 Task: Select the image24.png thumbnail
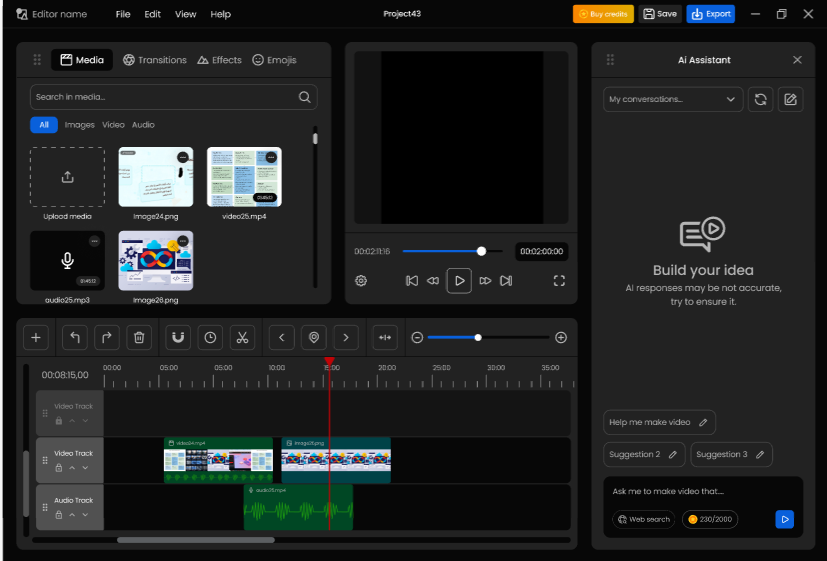(156, 177)
